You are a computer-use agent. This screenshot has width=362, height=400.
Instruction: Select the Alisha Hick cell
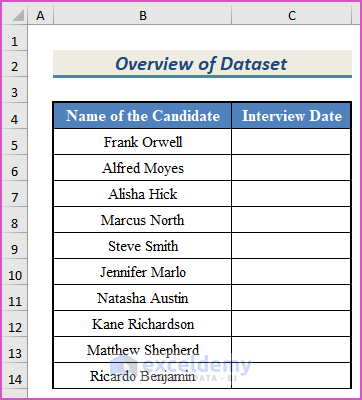click(142, 194)
